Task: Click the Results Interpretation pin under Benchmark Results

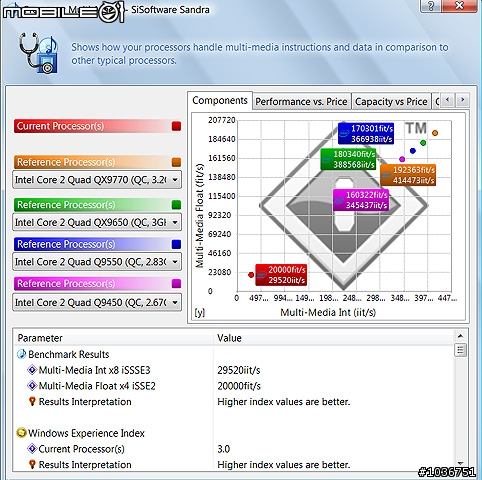Action: tap(32, 401)
